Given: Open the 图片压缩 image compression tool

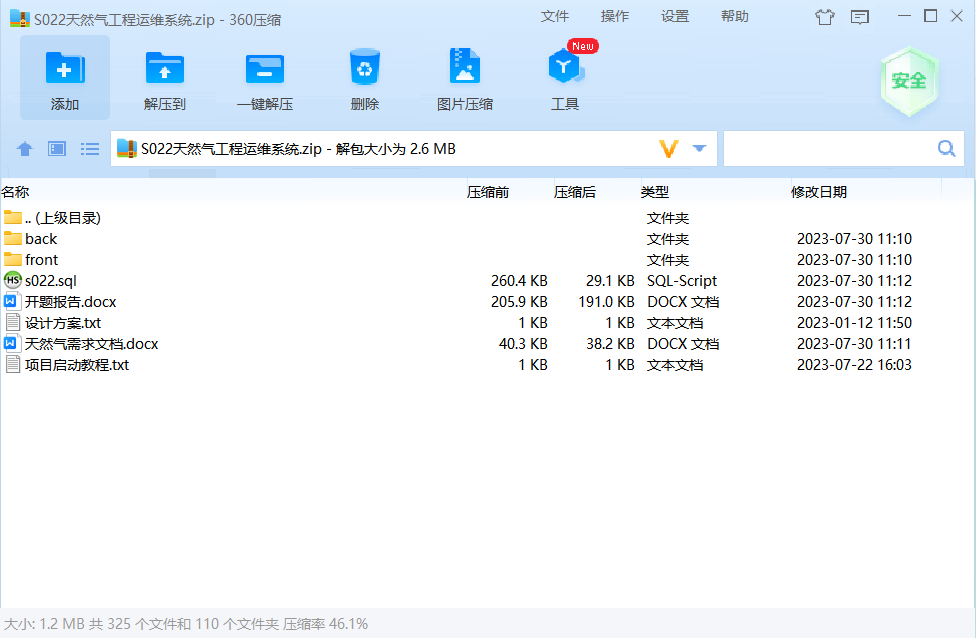Looking at the screenshot, I should [465, 66].
